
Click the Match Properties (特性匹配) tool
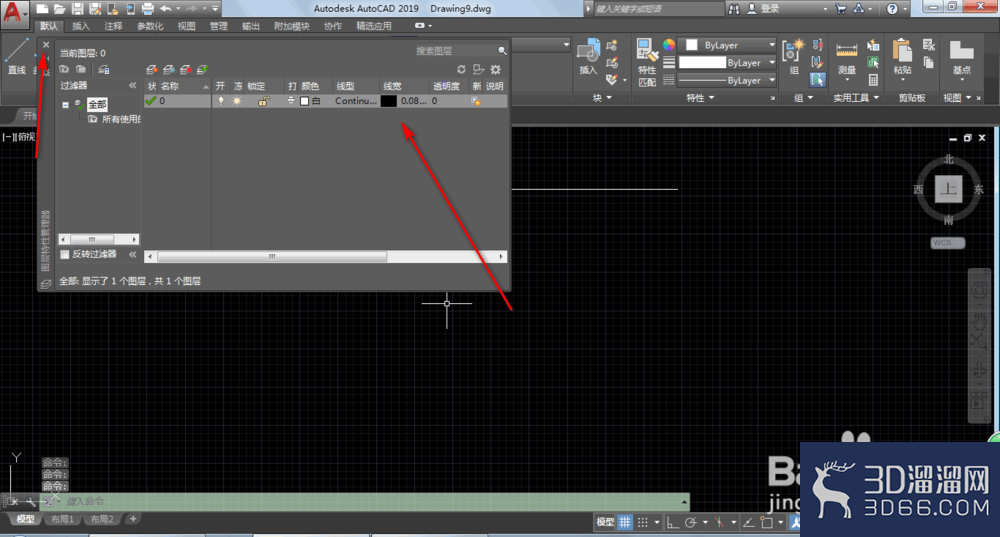pos(647,62)
